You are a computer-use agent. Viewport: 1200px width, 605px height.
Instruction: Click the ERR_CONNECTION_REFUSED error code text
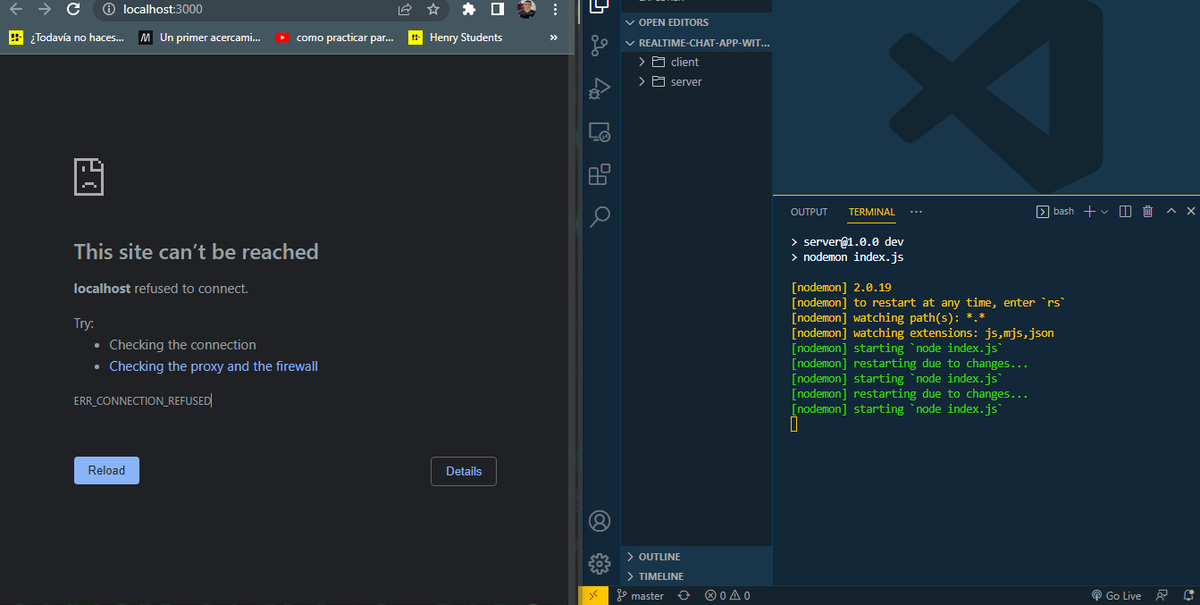click(x=142, y=400)
